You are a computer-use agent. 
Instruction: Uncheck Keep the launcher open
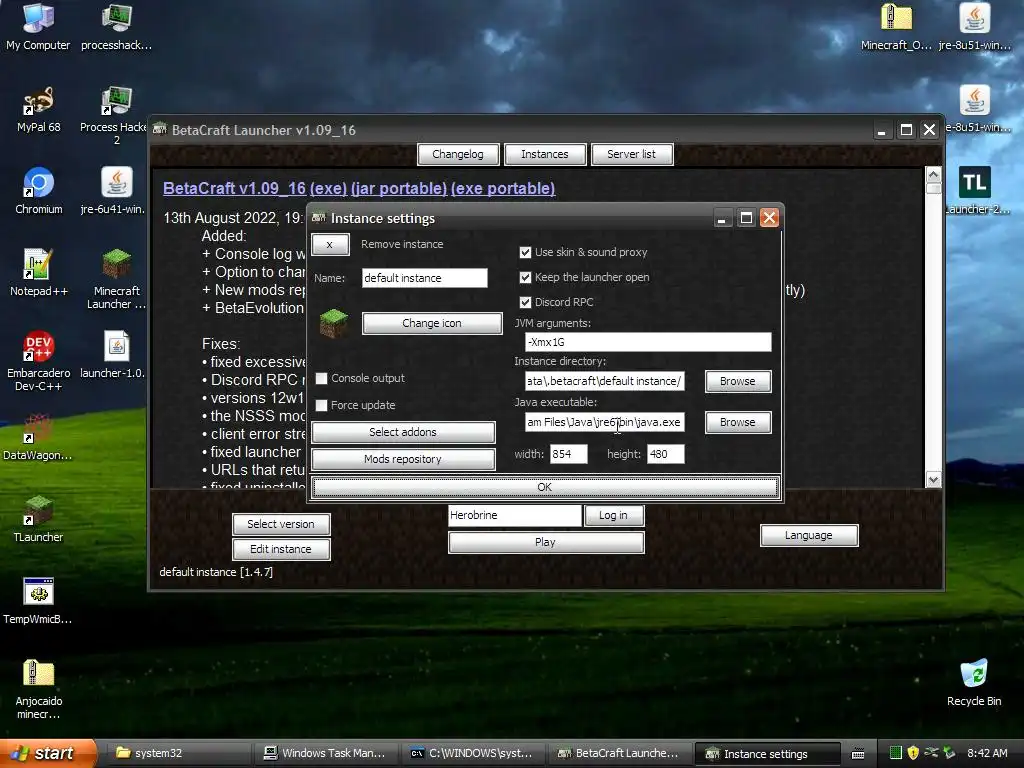(525, 277)
